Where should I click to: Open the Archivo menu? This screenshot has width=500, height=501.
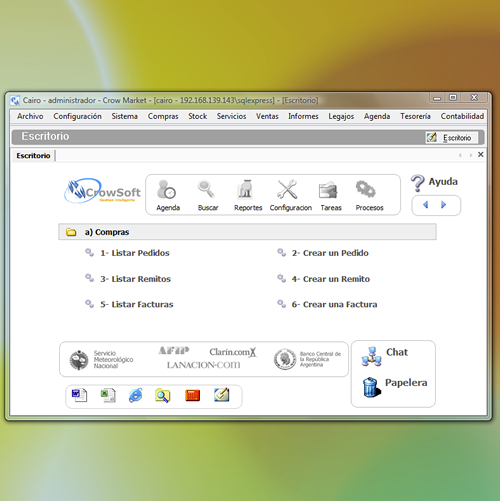[x=30, y=116]
